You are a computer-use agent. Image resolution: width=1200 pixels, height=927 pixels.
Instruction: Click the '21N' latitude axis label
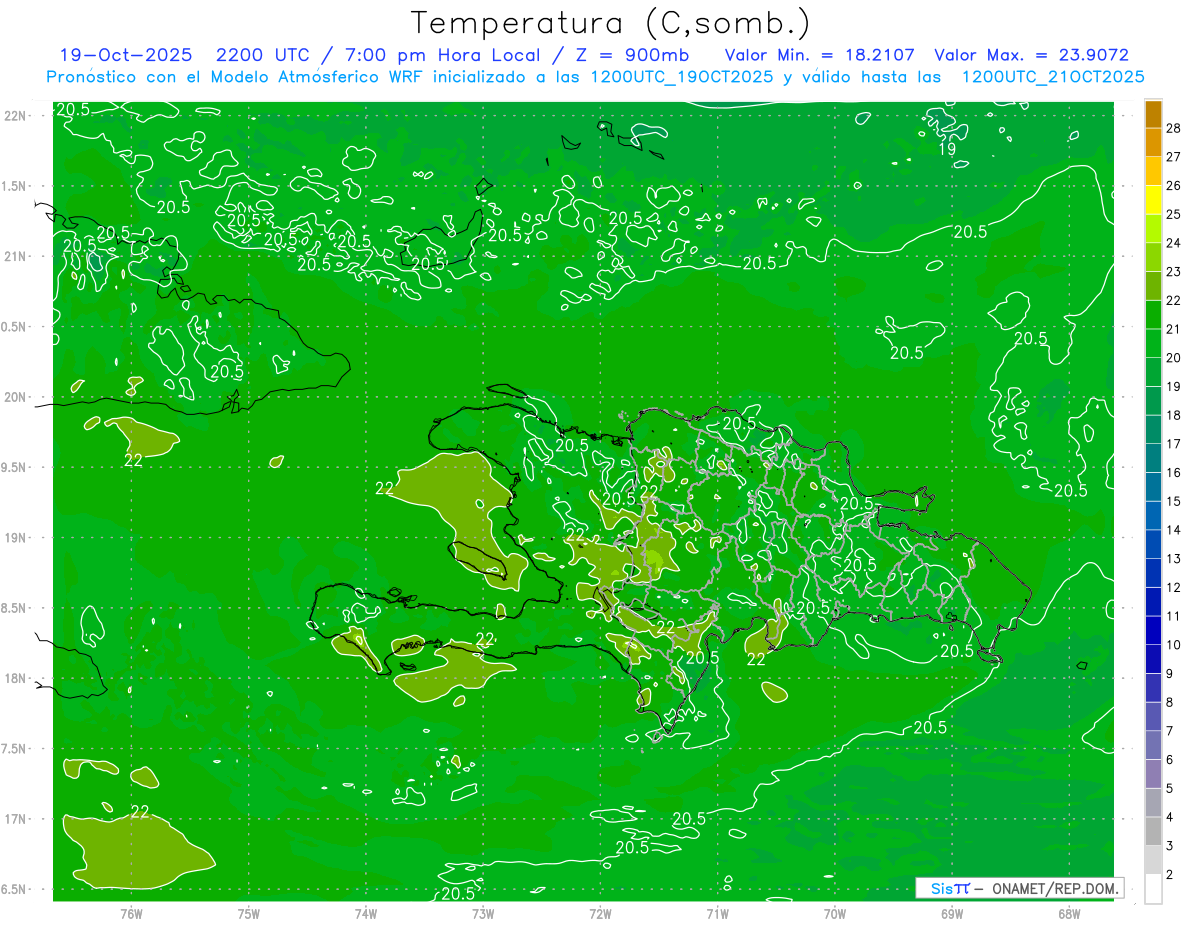[x=14, y=256]
